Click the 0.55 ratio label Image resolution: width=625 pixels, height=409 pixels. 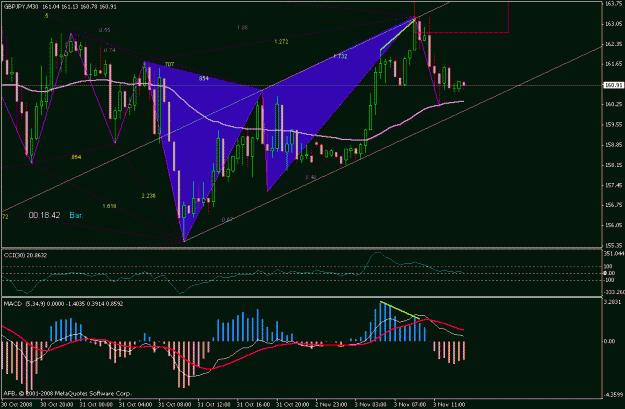[x=104, y=30]
